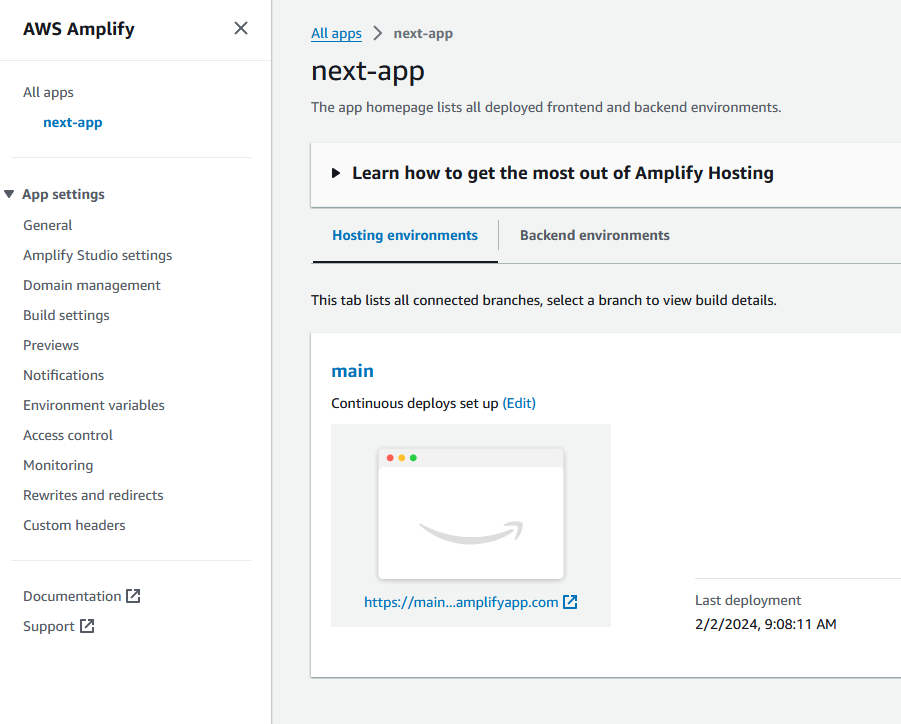Open General settings
This screenshot has height=724, width=901.
pyautogui.click(x=47, y=224)
